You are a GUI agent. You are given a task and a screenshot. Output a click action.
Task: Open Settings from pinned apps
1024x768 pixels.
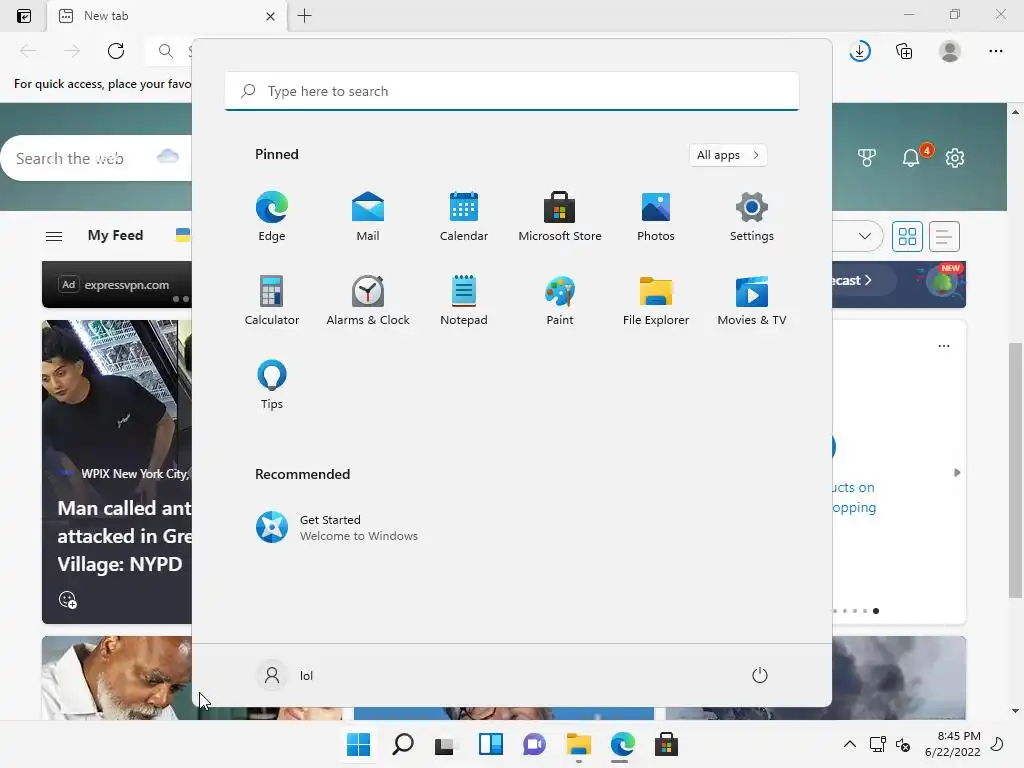pos(752,216)
